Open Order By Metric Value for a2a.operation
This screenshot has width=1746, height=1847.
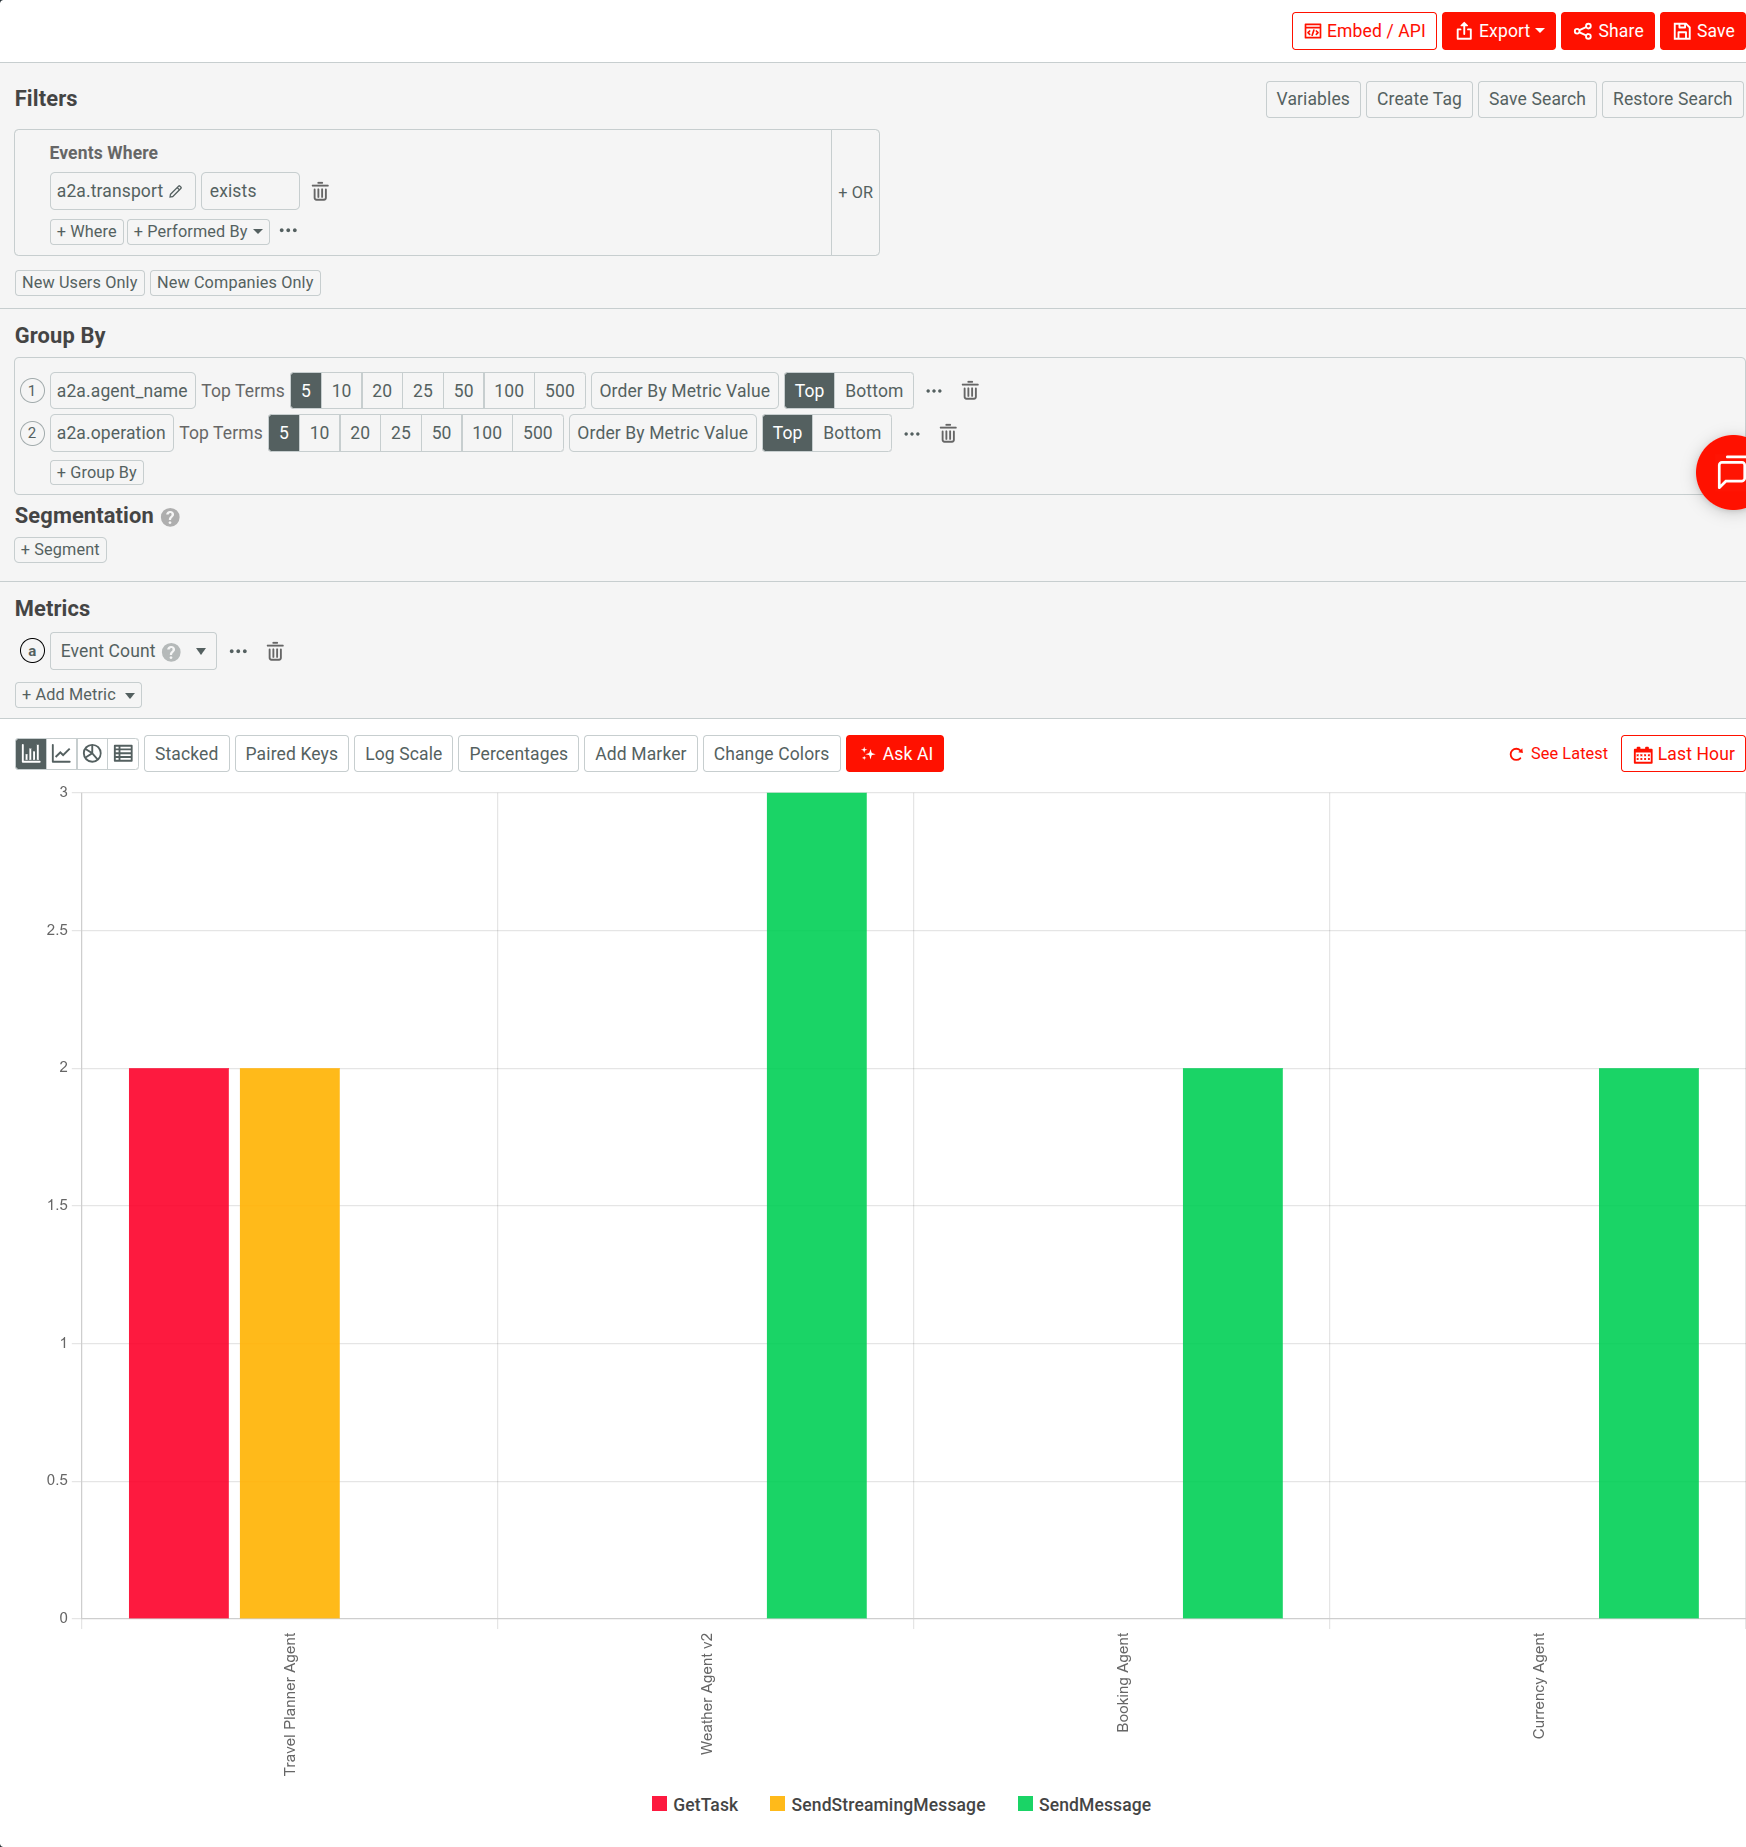663,433
